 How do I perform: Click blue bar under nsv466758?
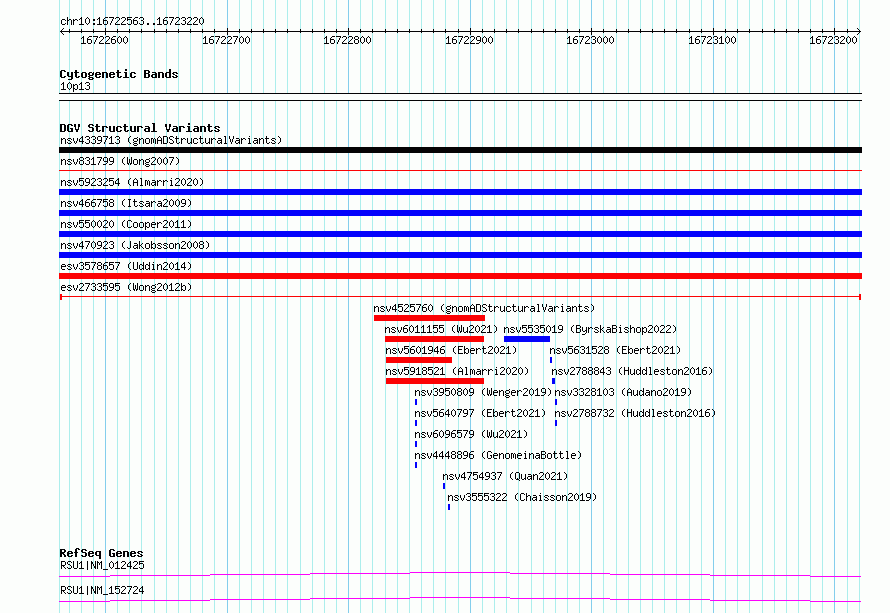(x=460, y=213)
